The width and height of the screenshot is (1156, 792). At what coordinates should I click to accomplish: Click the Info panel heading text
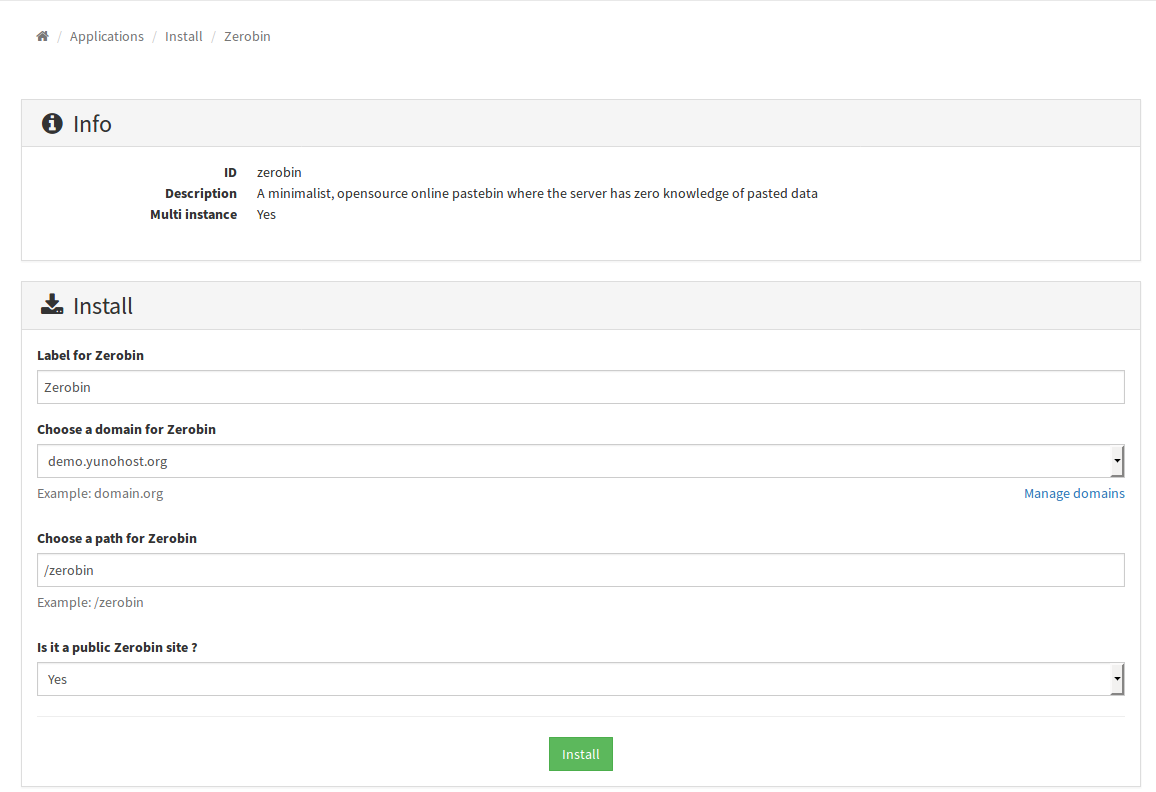click(x=92, y=124)
